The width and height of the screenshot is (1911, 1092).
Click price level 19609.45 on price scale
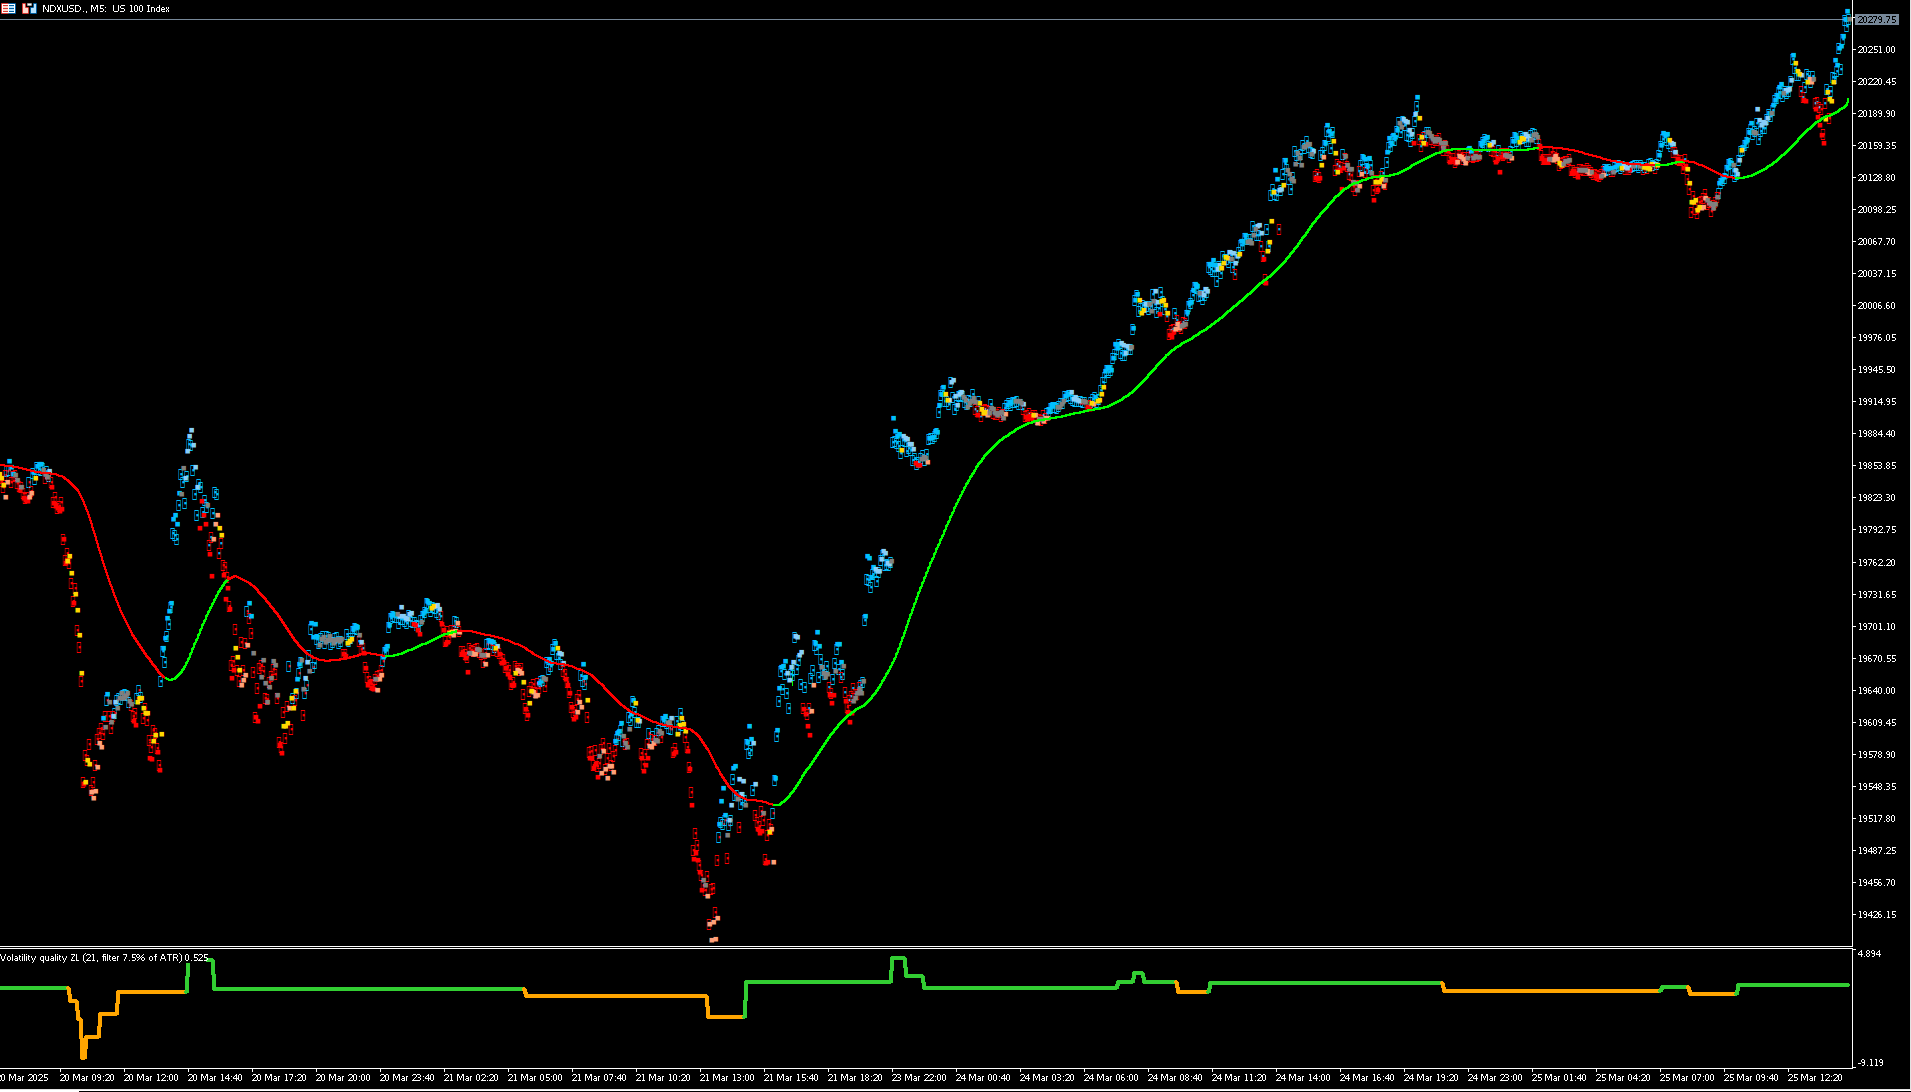point(1876,723)
